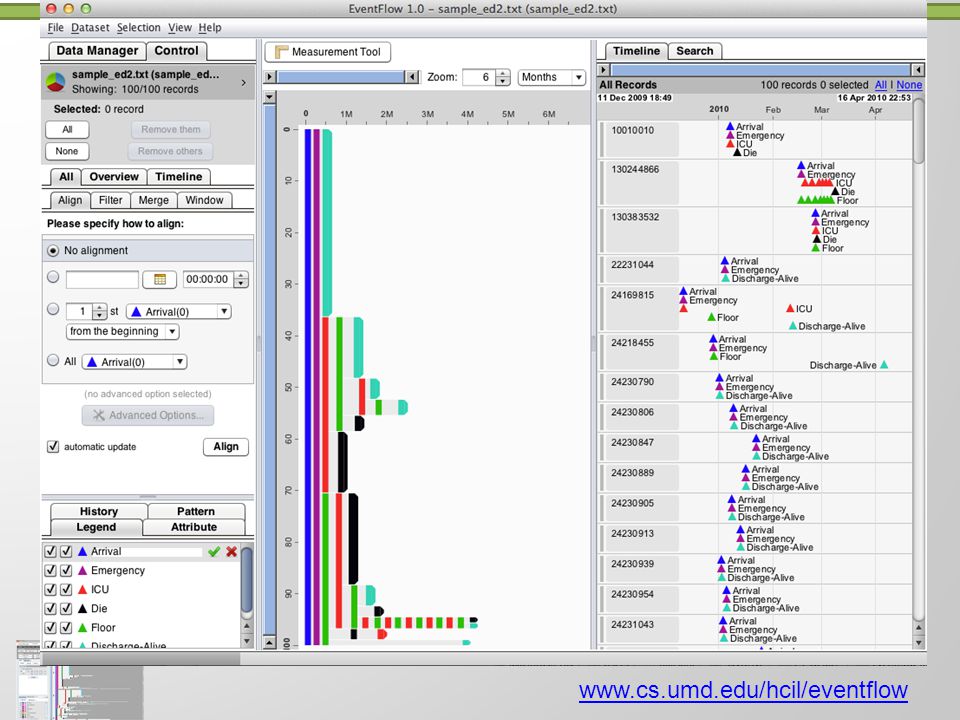Click overview vertical scroll top arrow
The height and width of the screenshot is (720, 960).
click(269, 97)
